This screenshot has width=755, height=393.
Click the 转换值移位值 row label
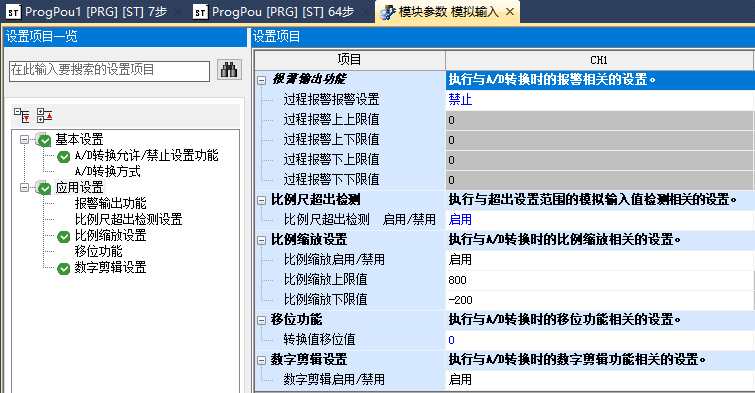319,340
